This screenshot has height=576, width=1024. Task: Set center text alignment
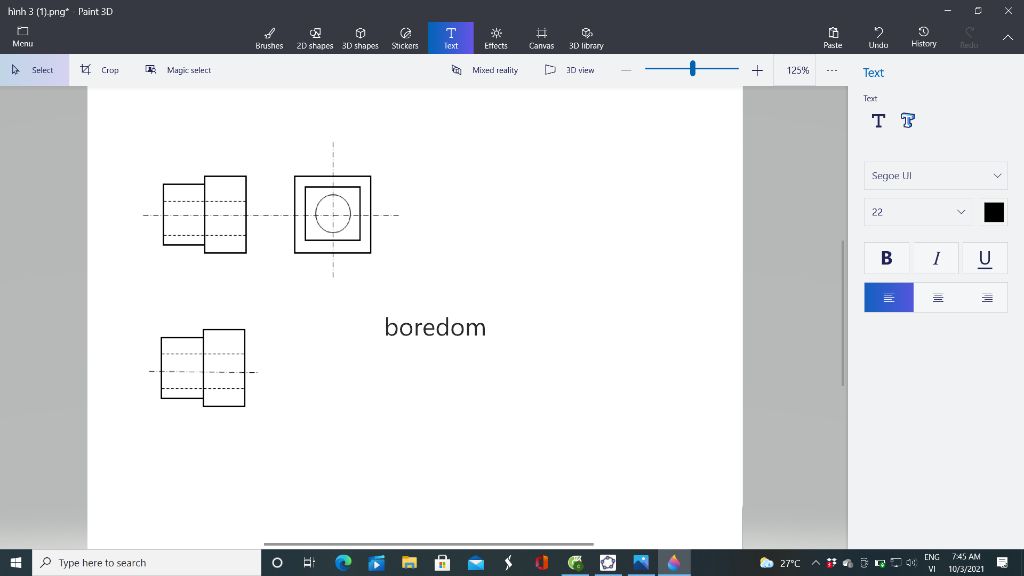(x=938, y=298)
